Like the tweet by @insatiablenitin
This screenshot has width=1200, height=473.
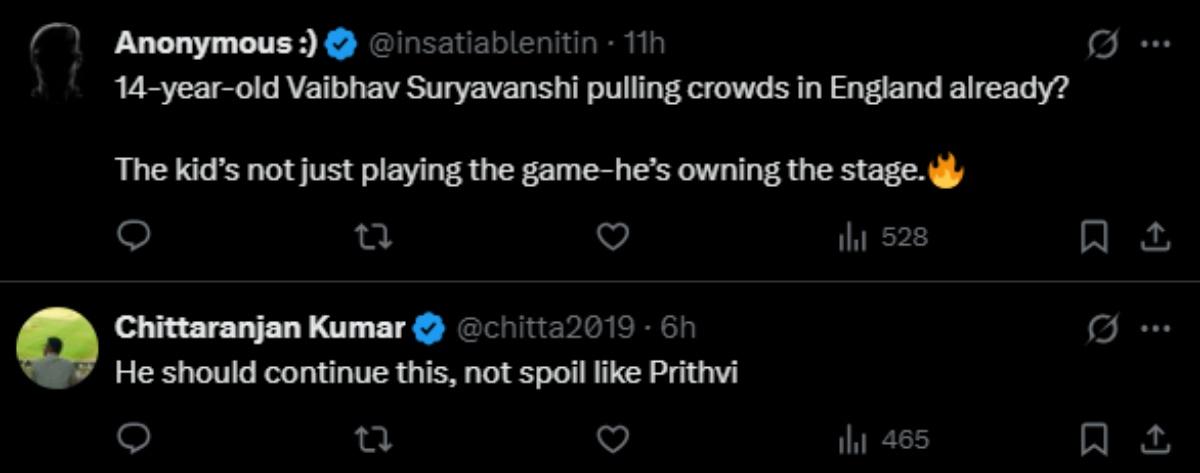(613, 236)
